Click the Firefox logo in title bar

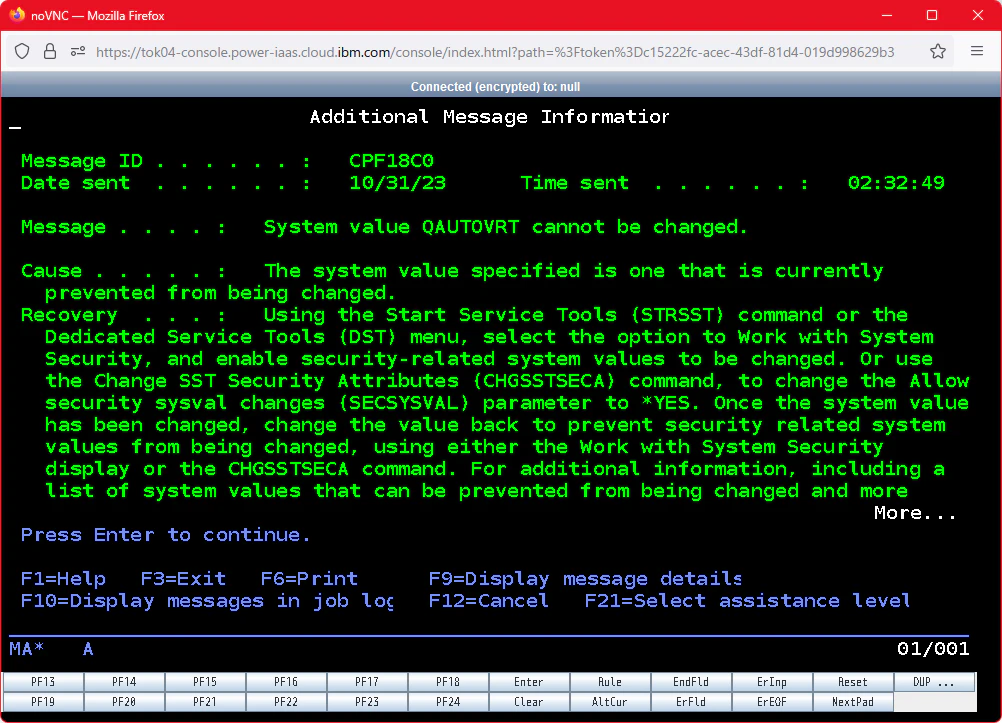[17, 15]
